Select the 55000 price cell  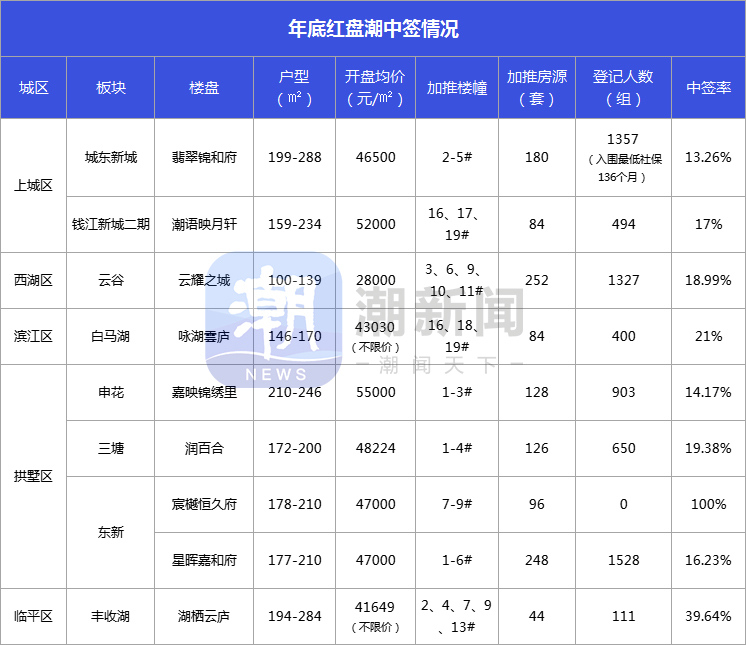pyautogui.click(x=375, y=392)
